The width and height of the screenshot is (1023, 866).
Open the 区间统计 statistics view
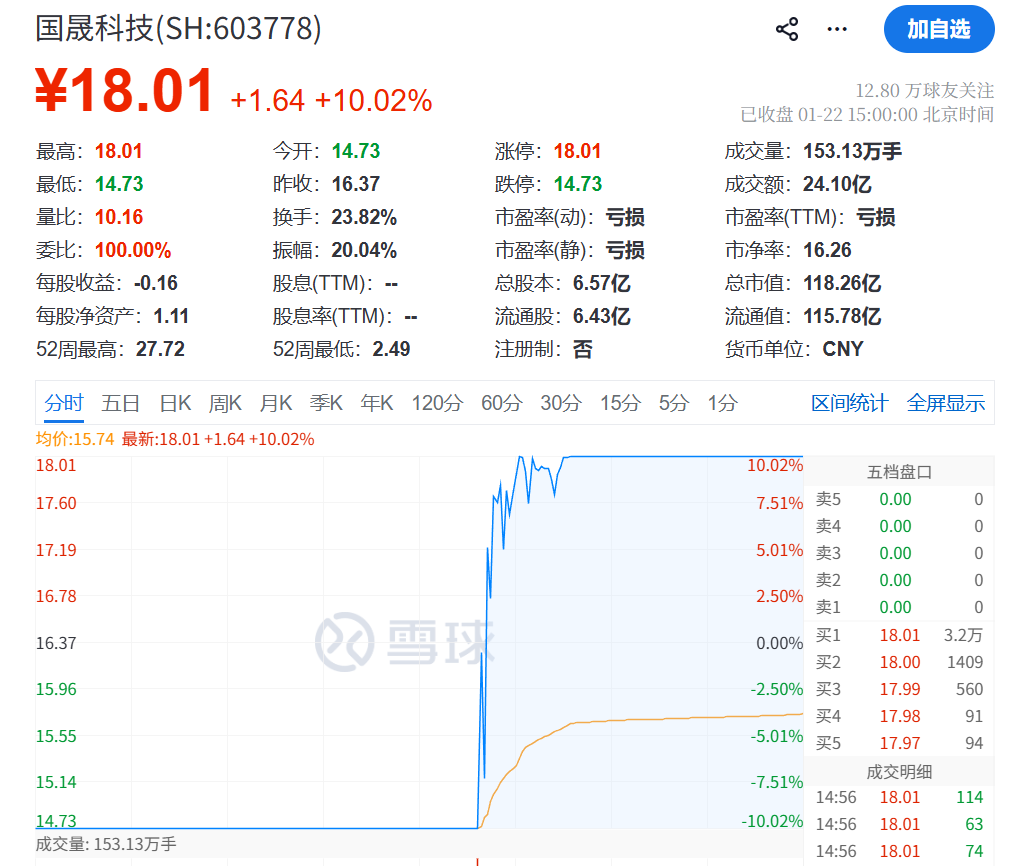(849, 401)
